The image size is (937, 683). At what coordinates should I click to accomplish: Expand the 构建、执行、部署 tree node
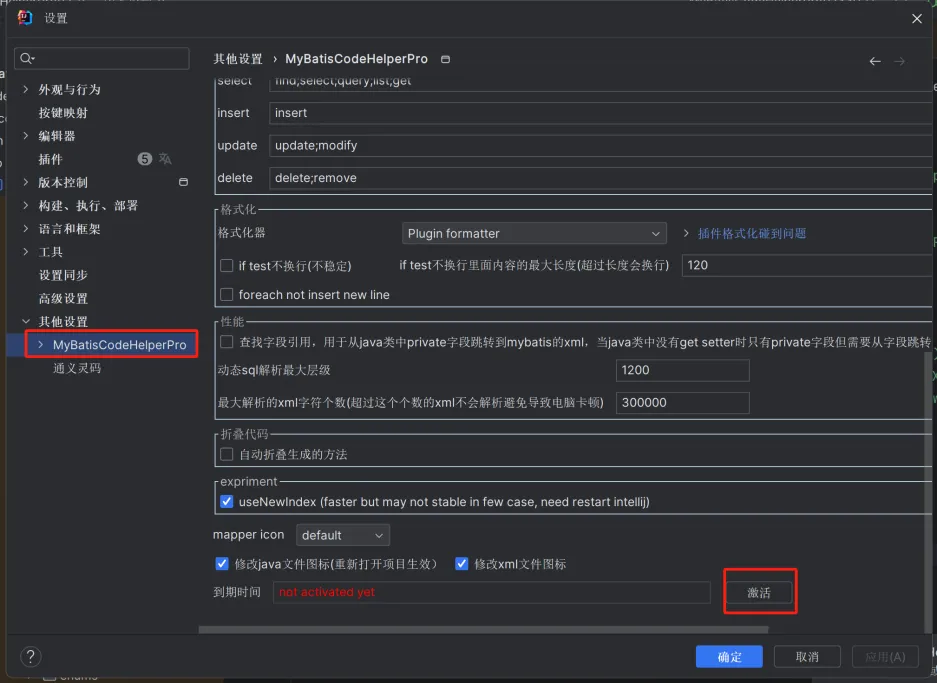click(x=26, y=206)
